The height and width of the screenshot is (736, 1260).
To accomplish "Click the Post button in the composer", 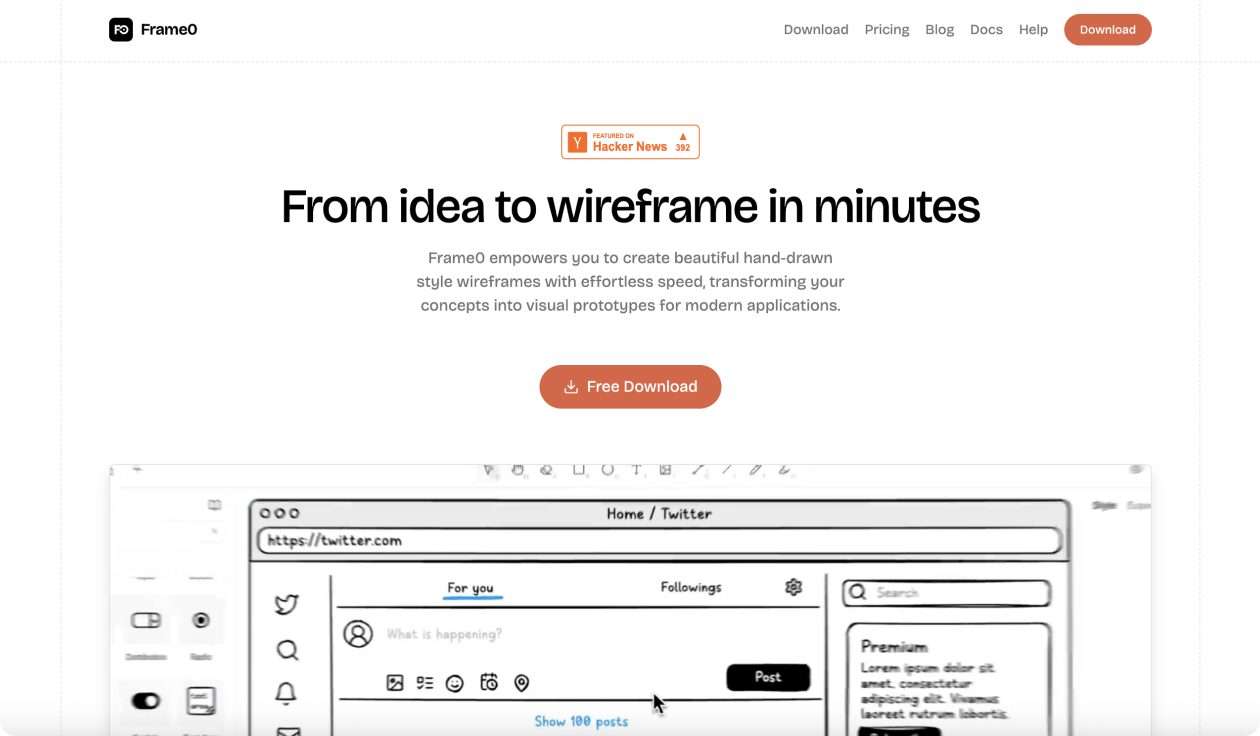I will (x=767, y=677).
